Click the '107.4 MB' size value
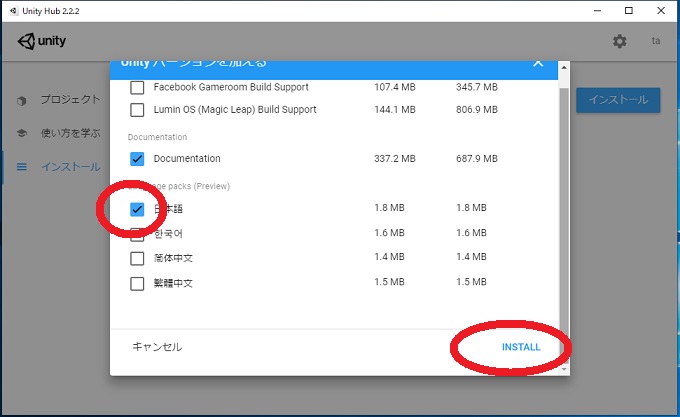680x417 pixels. [x=395, y=87]
